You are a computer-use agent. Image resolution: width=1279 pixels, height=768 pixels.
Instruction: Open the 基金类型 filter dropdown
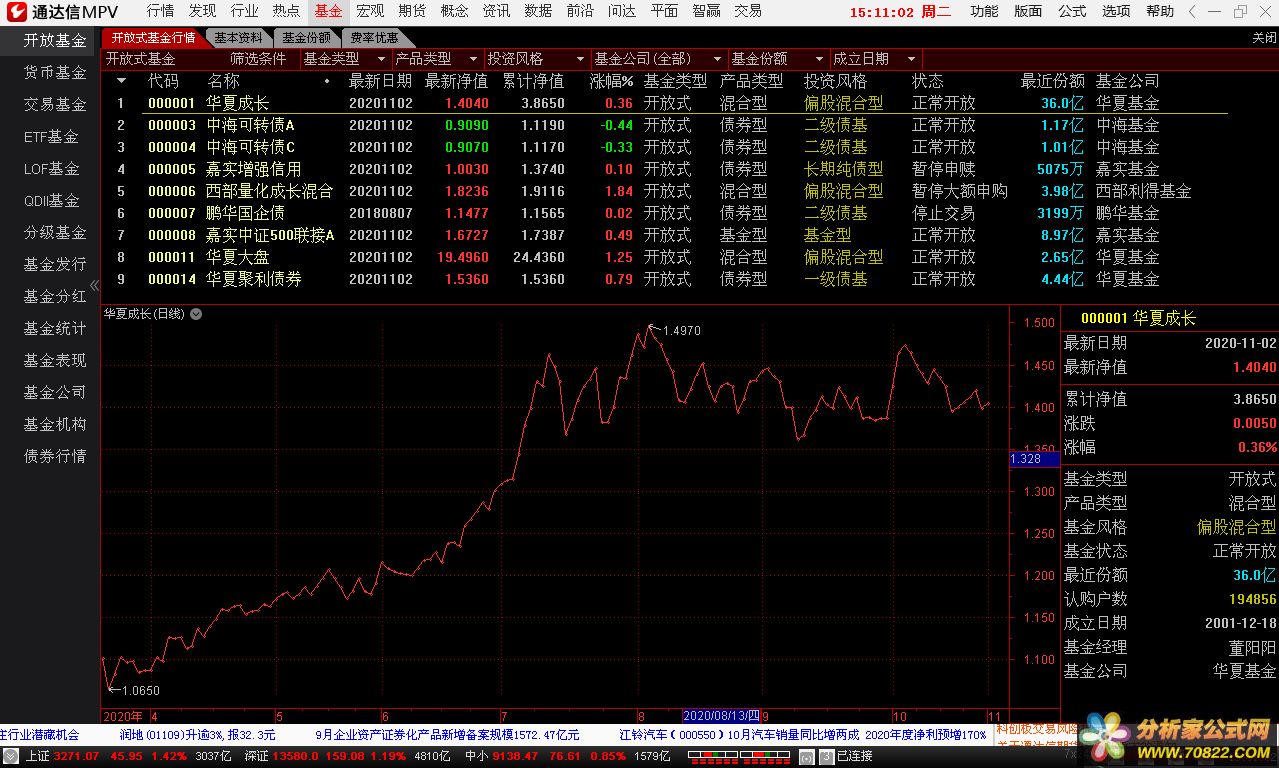(x=346, y=59)
